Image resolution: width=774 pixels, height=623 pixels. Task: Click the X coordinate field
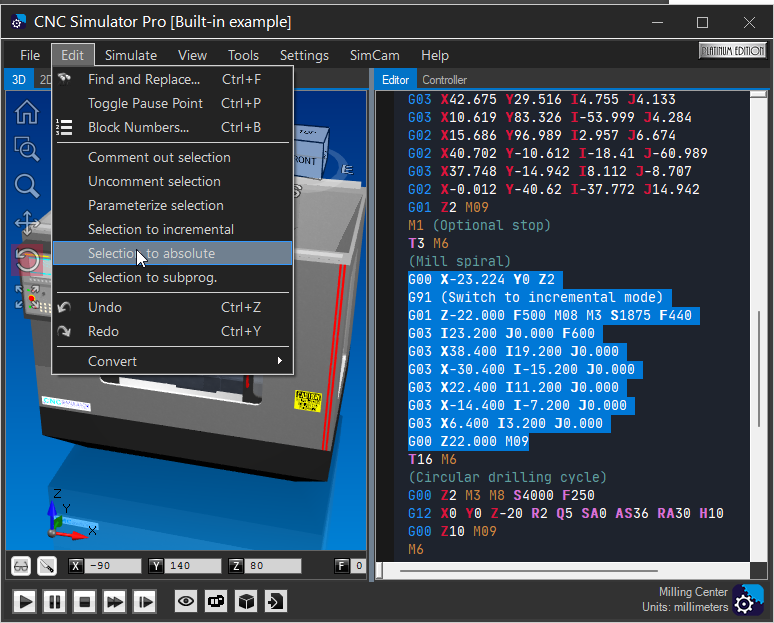(x=113, y=566)
